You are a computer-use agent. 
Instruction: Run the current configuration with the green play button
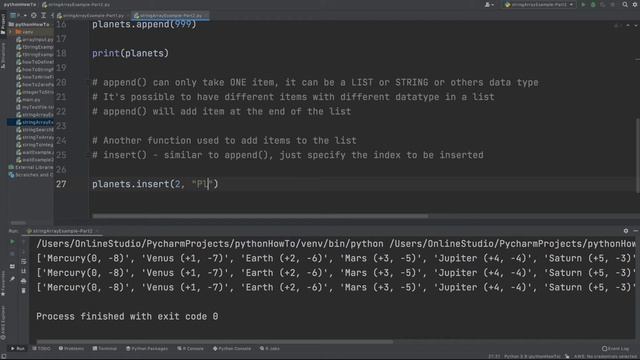pos(583,4)
